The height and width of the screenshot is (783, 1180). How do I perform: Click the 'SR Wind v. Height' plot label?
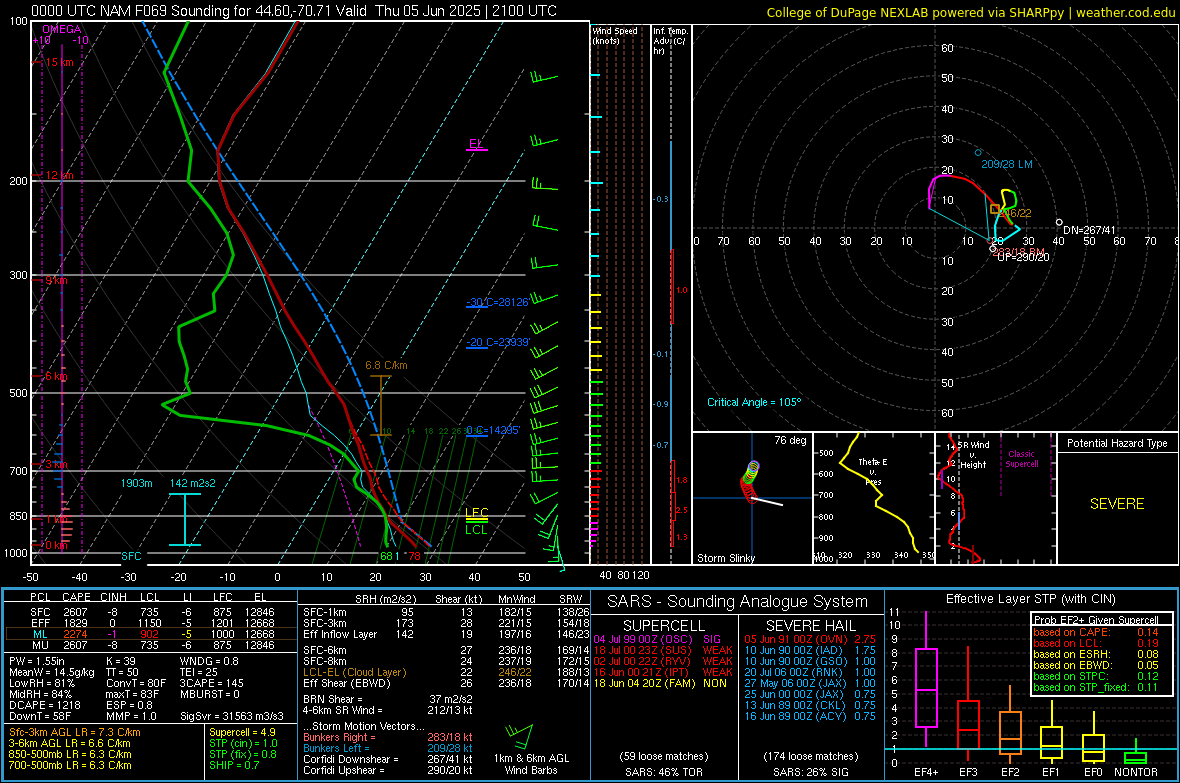(973, 455)
